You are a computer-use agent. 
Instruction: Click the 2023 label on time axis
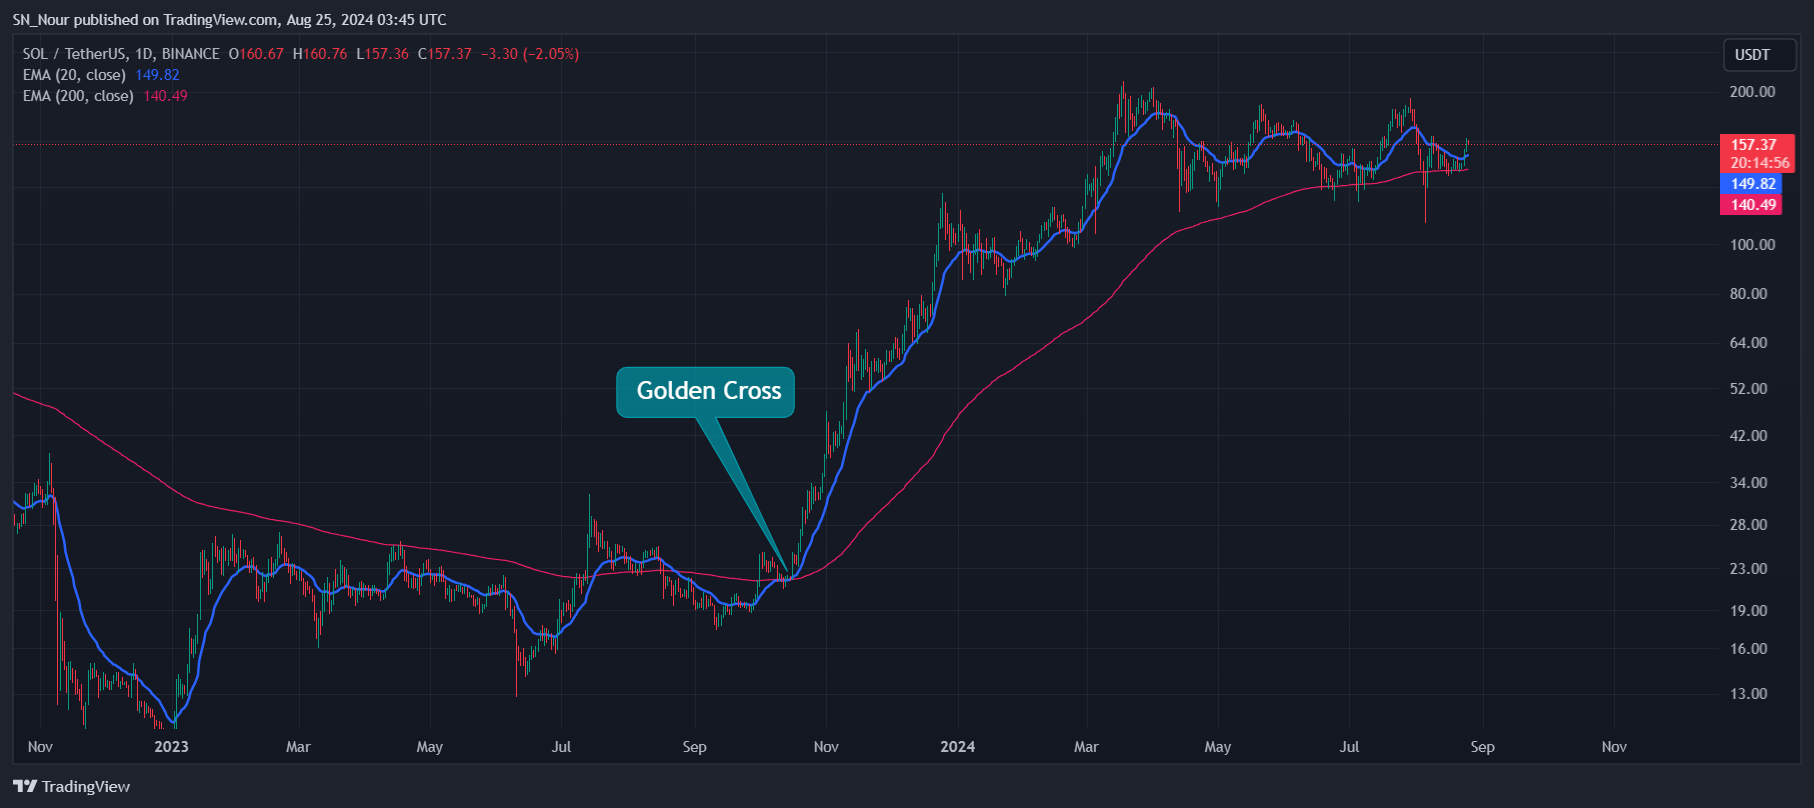(171, 747)
